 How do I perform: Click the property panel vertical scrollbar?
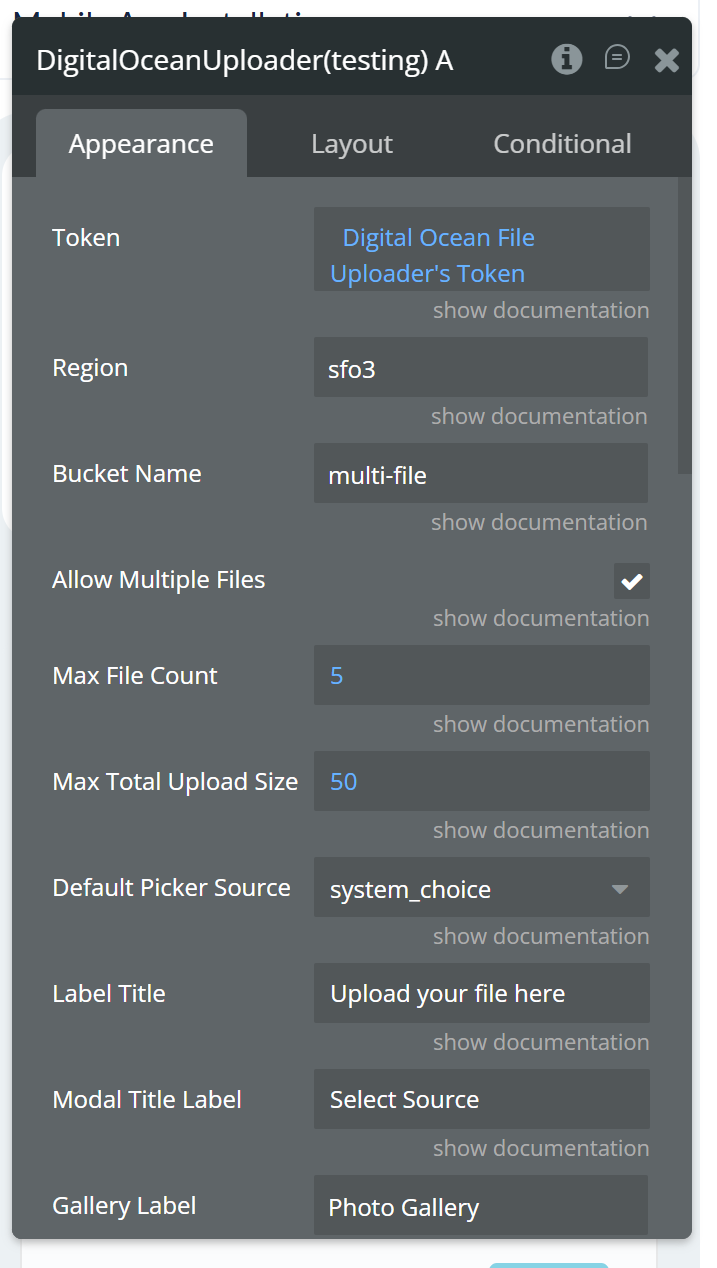click(x=684, y=325)
